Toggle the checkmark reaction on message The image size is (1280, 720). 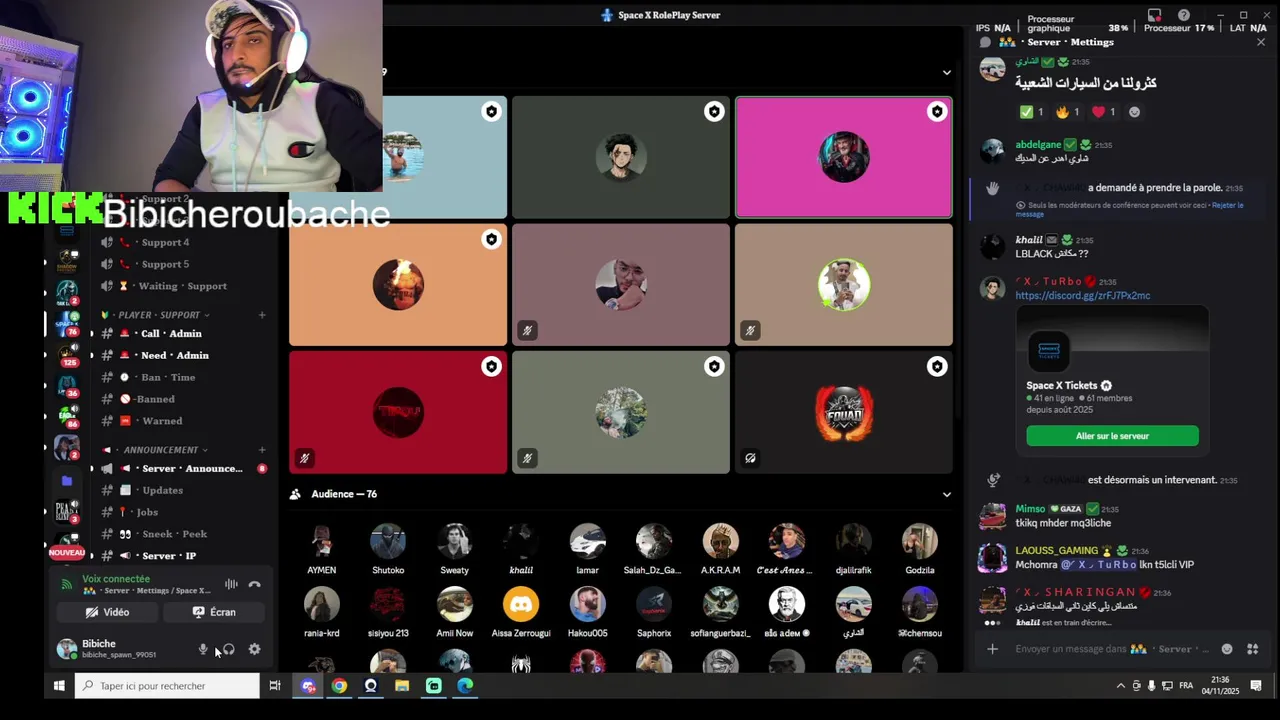(1032, 112)
